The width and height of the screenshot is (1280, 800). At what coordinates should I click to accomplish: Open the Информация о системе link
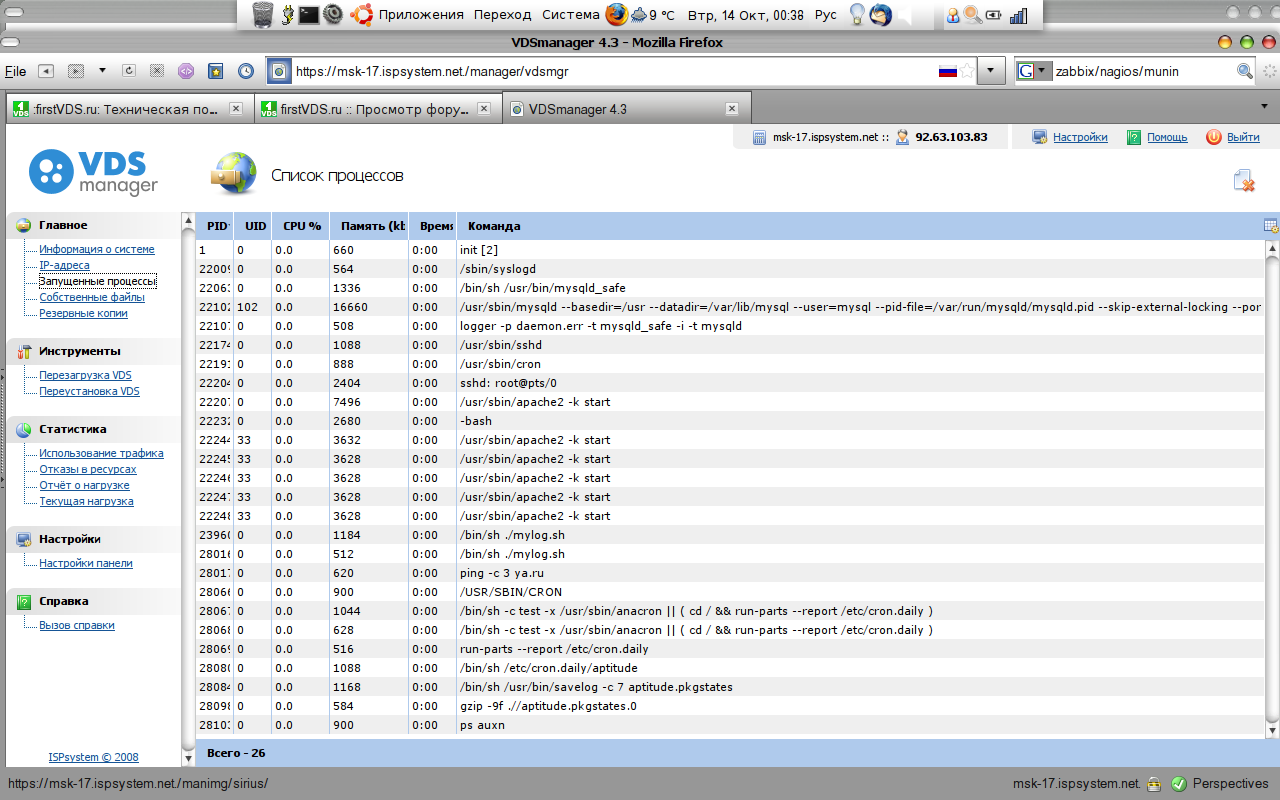click(97, 249)
